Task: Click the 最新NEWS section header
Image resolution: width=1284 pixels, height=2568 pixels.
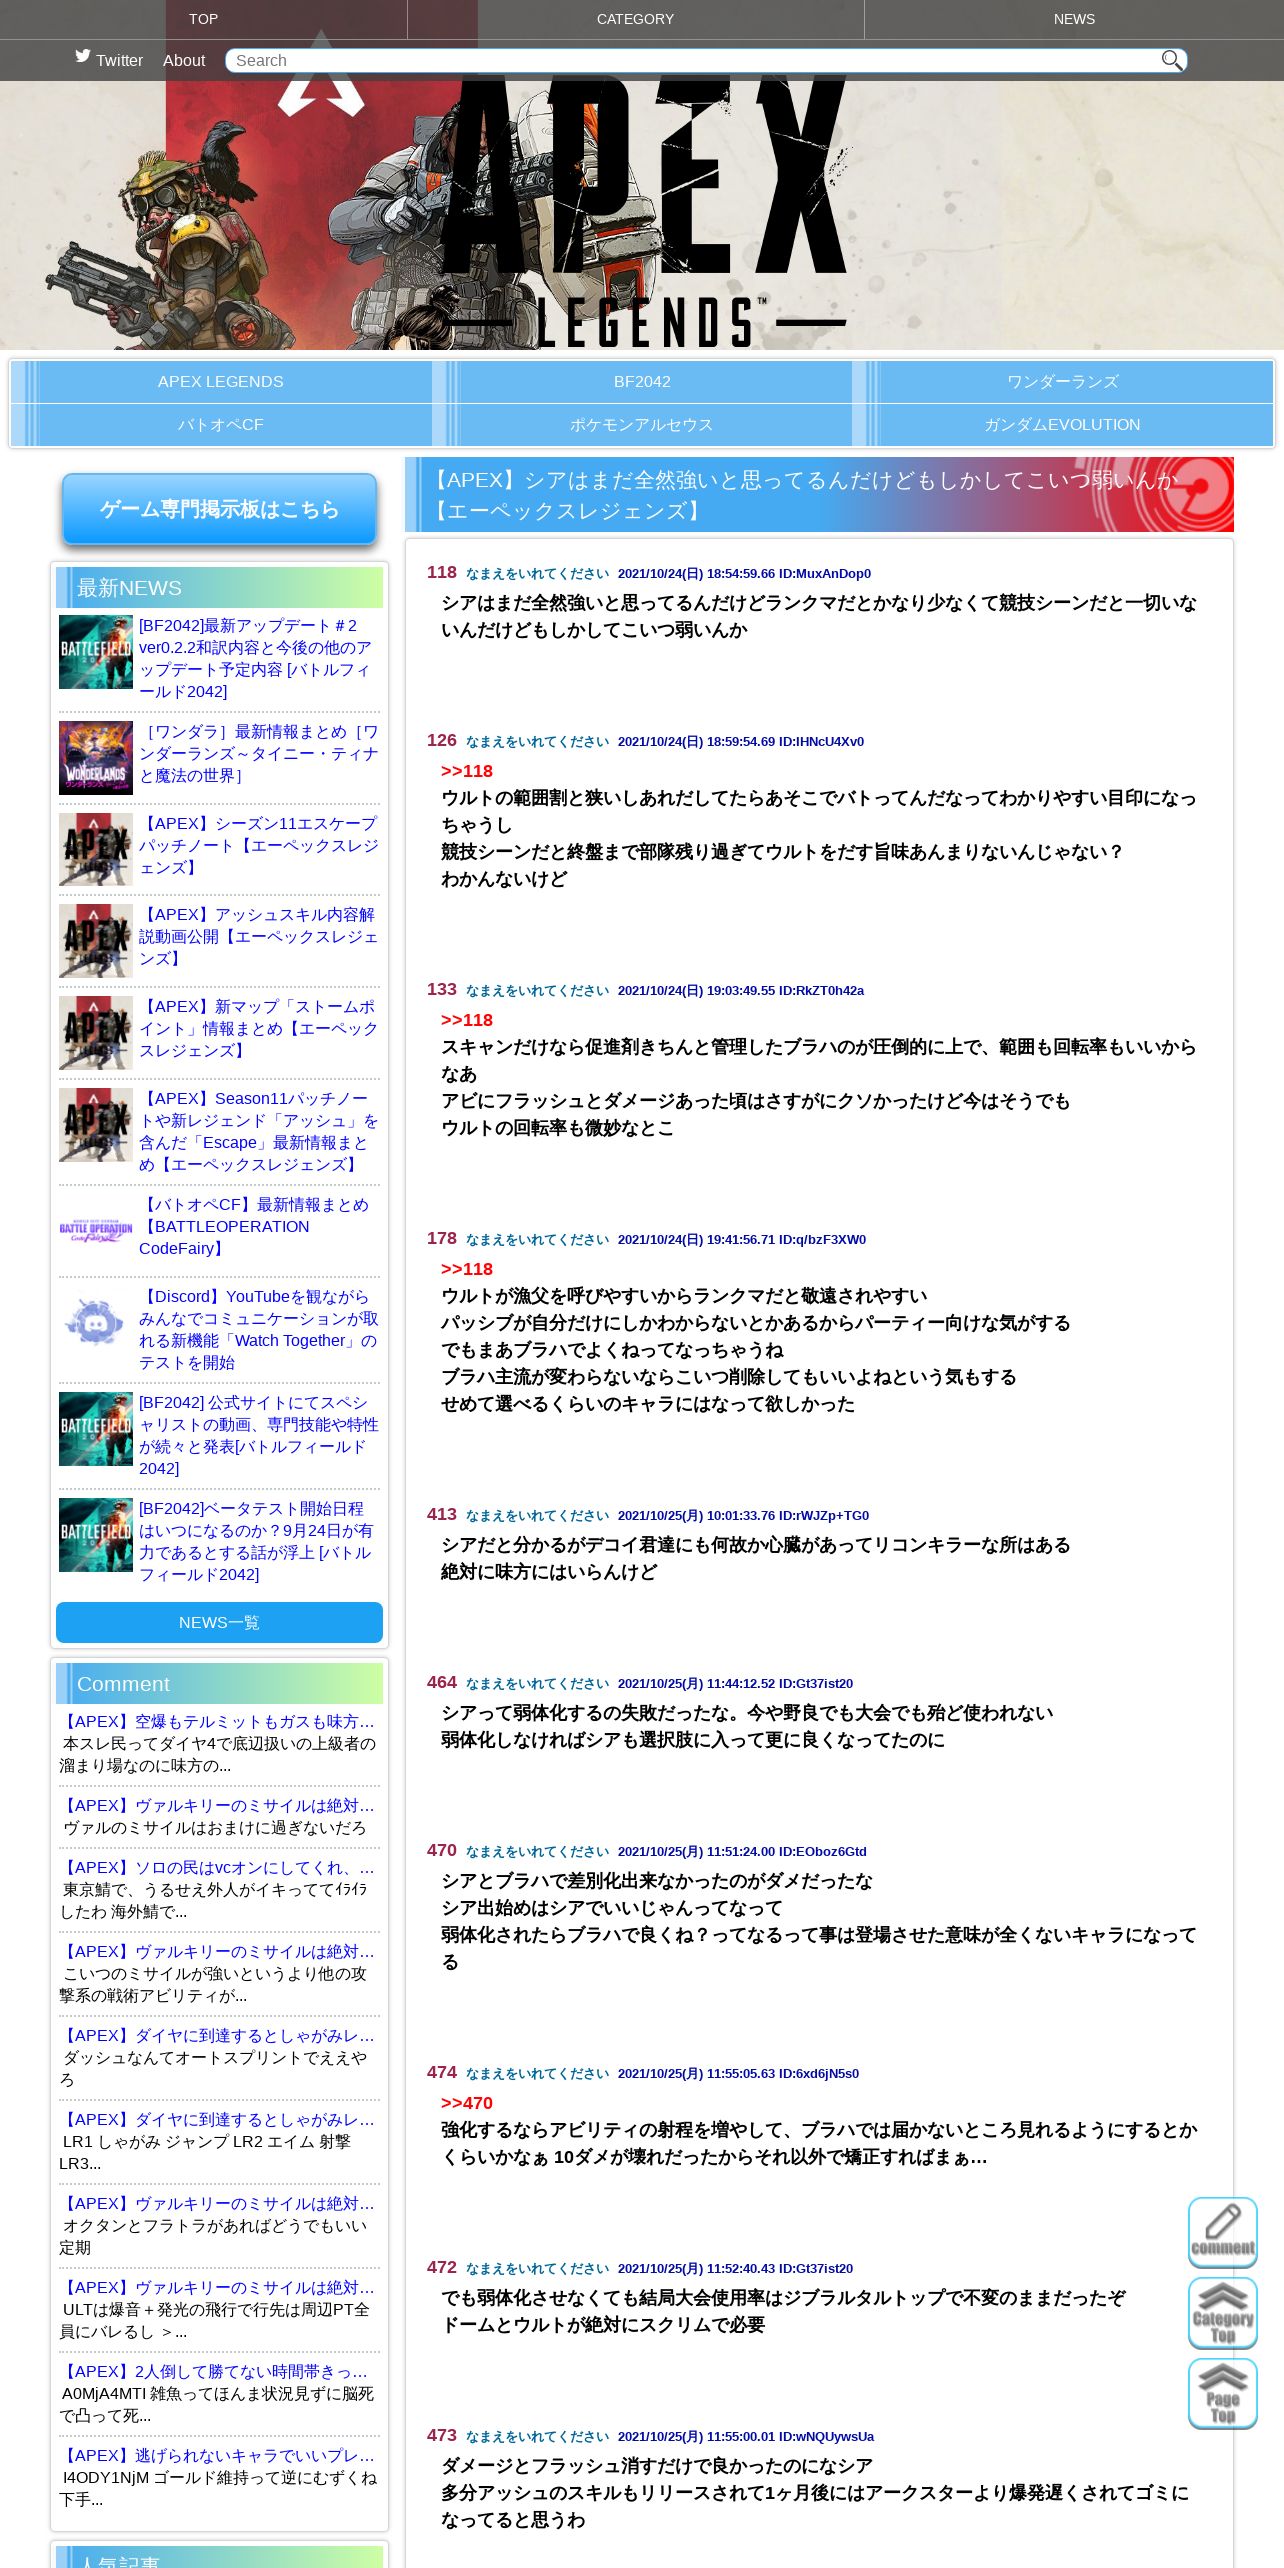Action: 219,588
